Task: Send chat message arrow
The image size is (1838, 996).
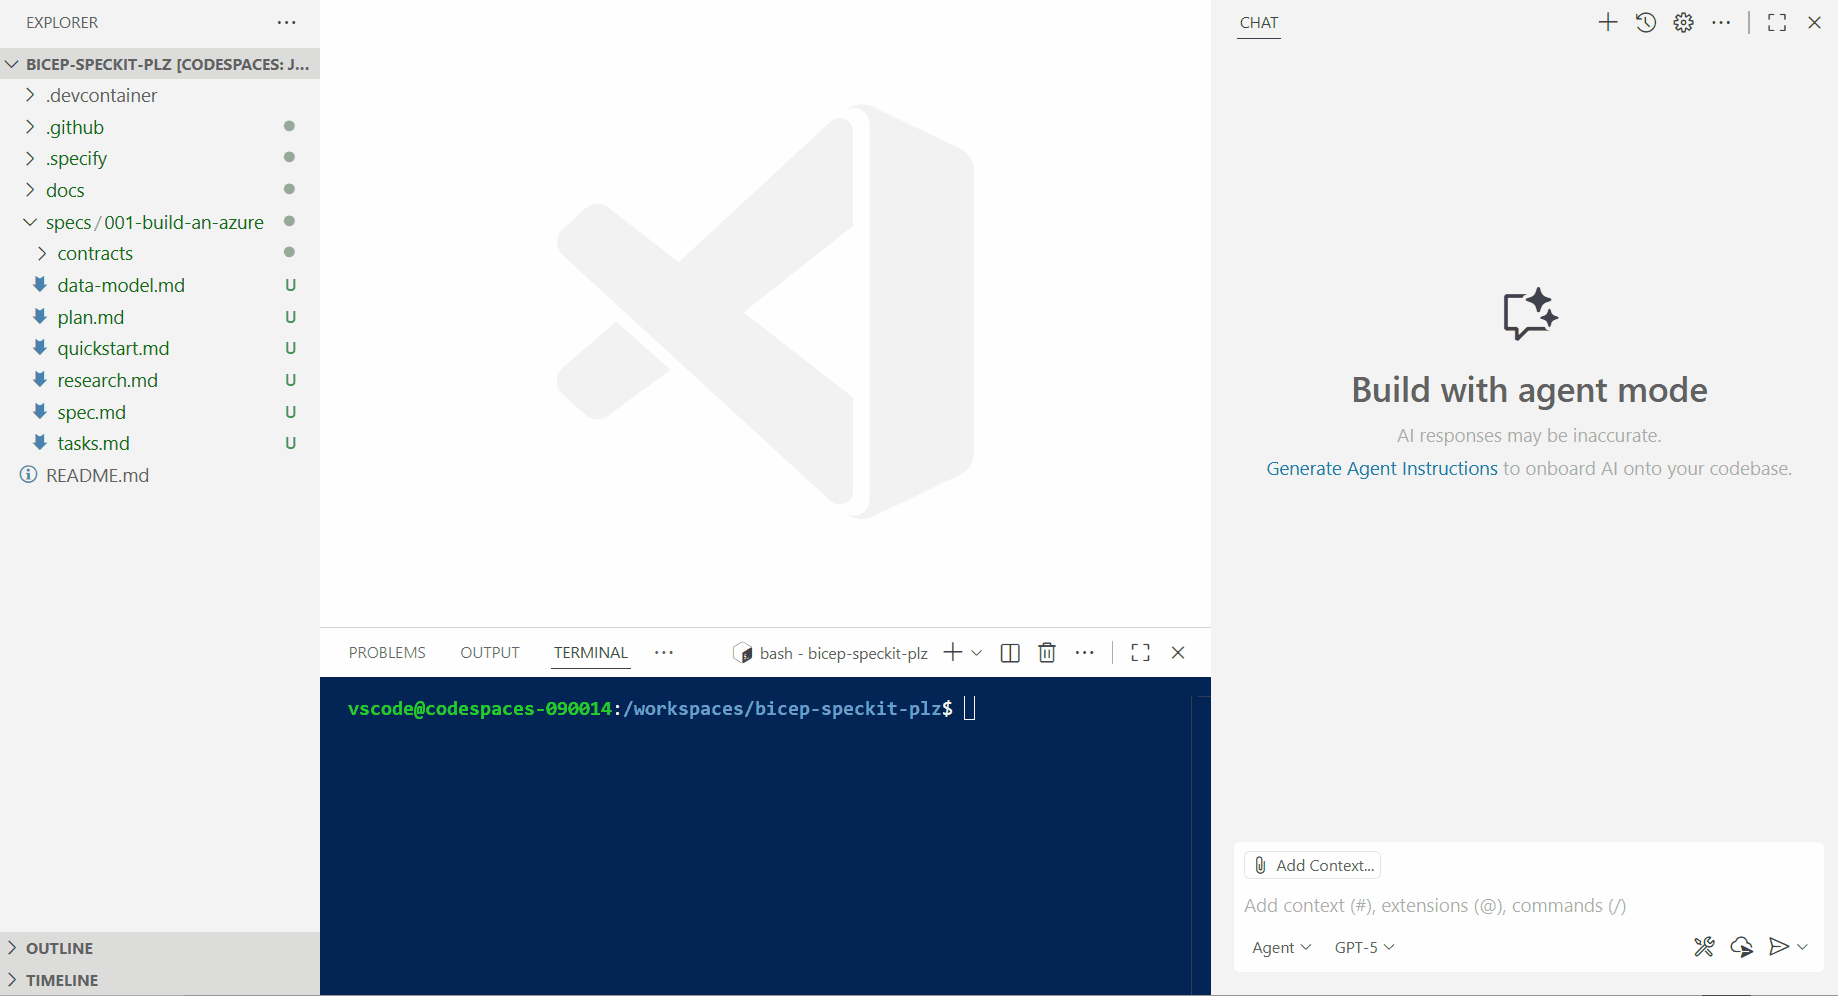Action: point(1778,947)
